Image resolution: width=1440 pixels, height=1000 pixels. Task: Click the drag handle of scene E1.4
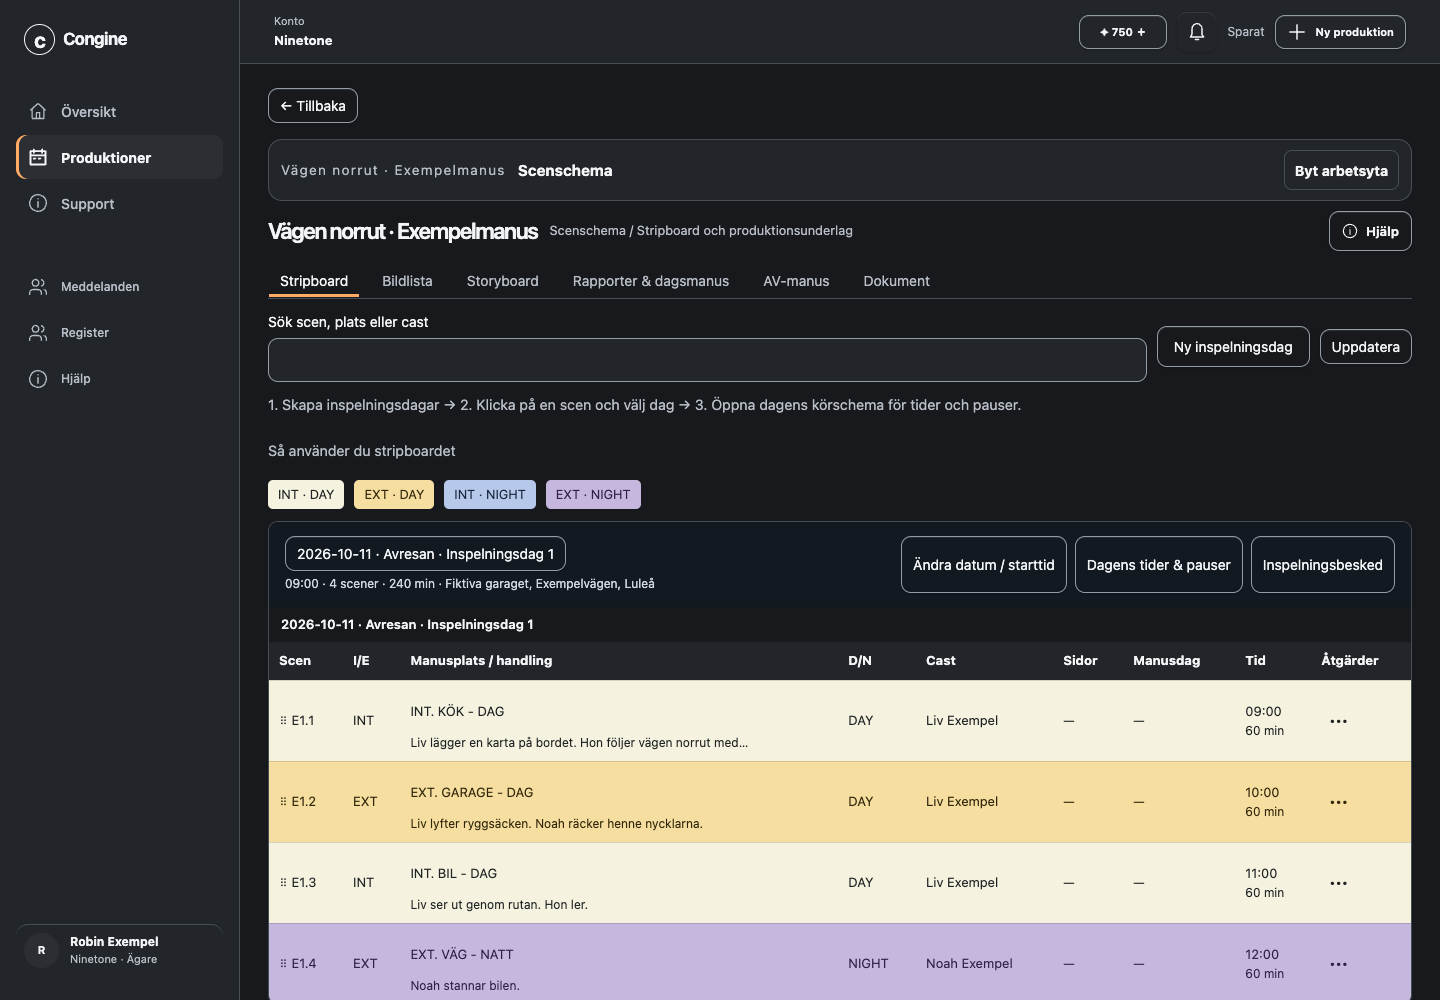[x=283, y=964]
